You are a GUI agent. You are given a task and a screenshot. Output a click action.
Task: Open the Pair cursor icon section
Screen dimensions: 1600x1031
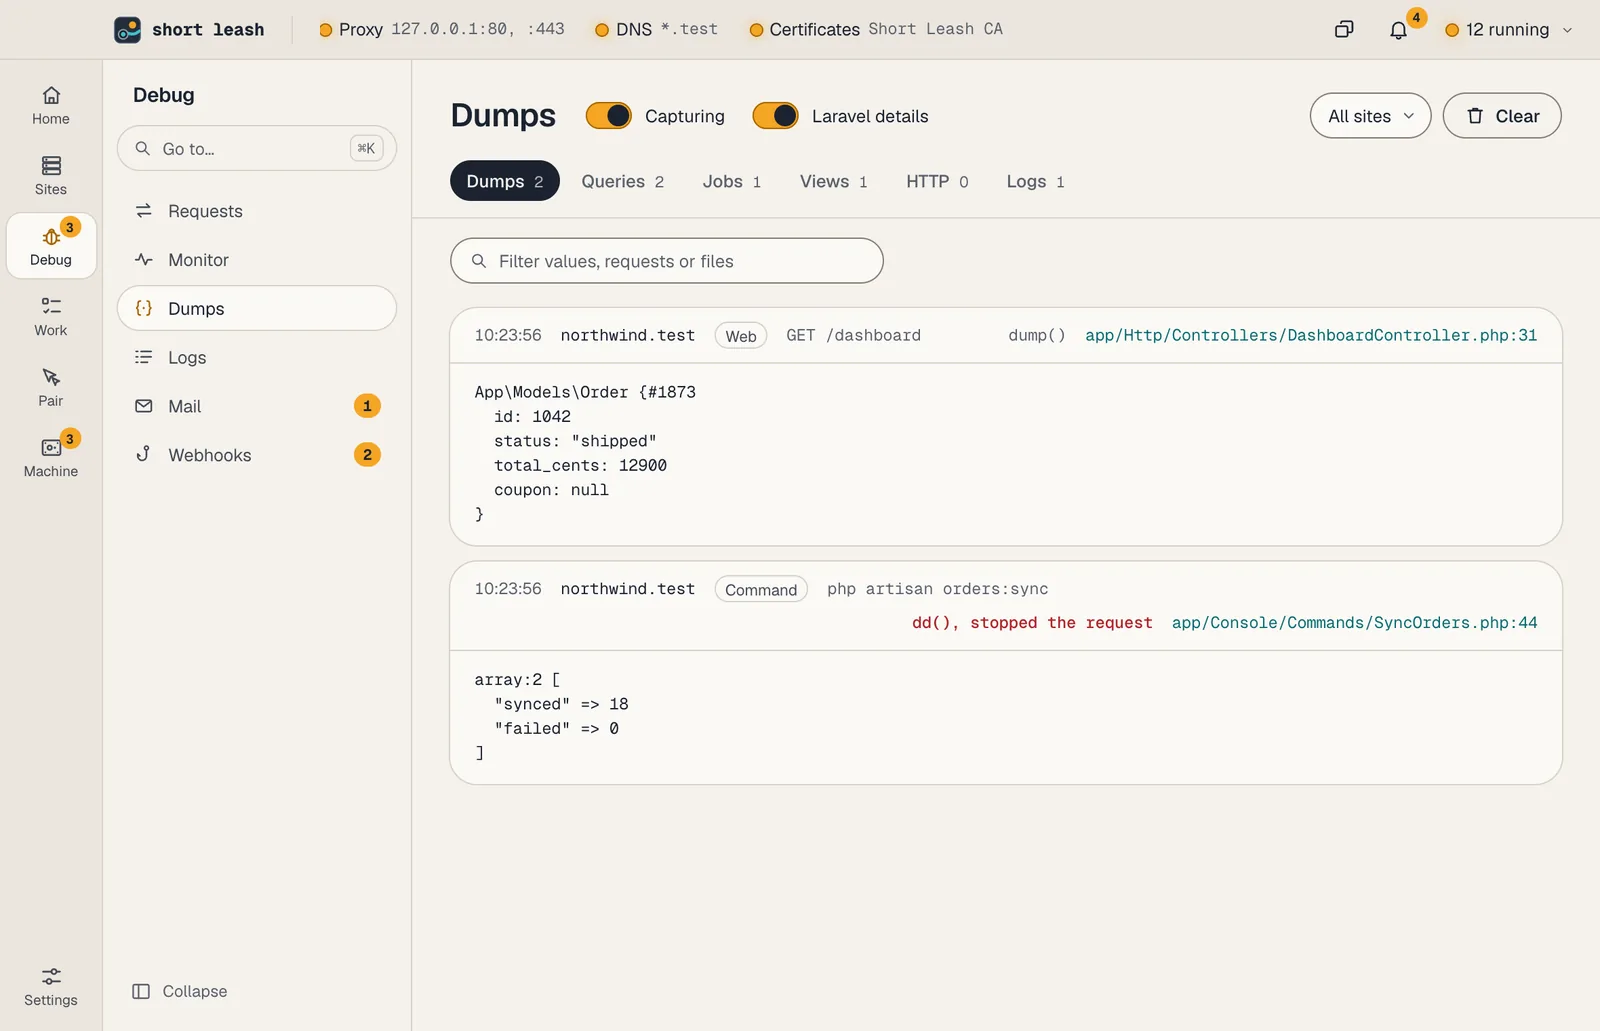pyautogui.click(x=51, y=386)
